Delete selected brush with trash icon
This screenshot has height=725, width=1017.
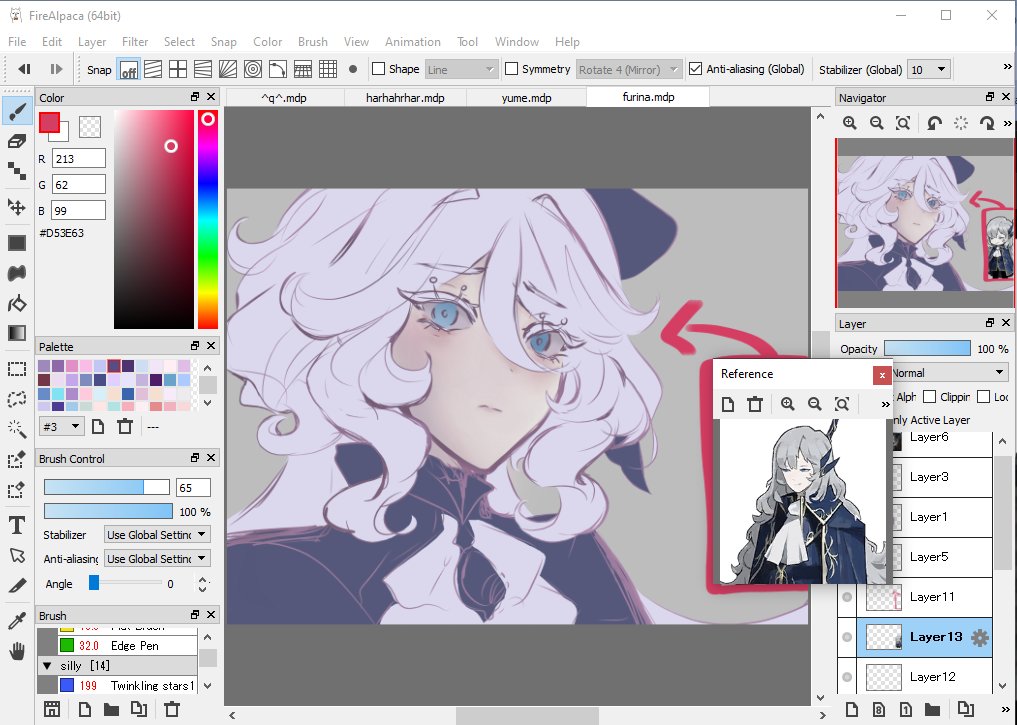tap(172, 709)
